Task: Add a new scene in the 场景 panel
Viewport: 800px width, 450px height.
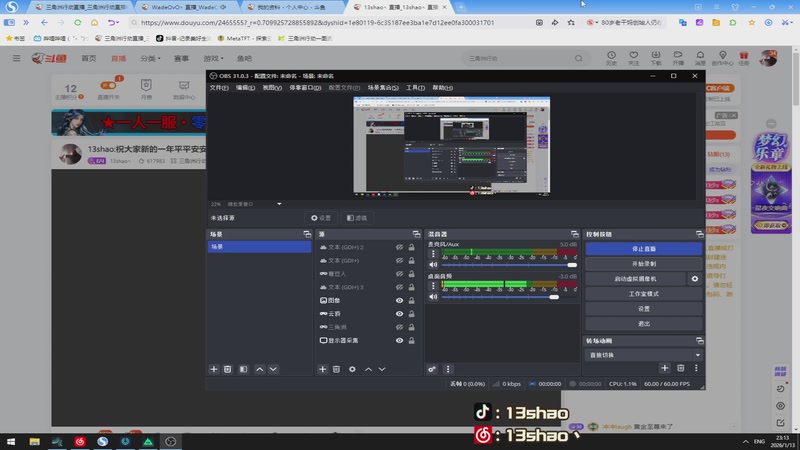Action: tap(214, 369)
